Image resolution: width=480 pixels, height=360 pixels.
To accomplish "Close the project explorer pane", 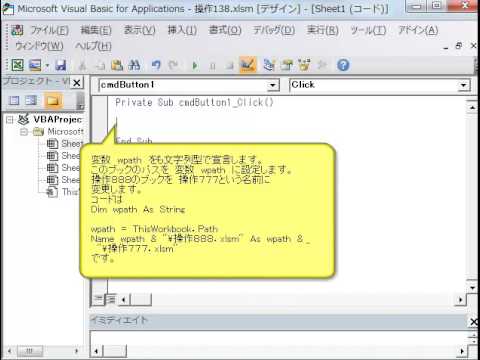I will point(77,83).
